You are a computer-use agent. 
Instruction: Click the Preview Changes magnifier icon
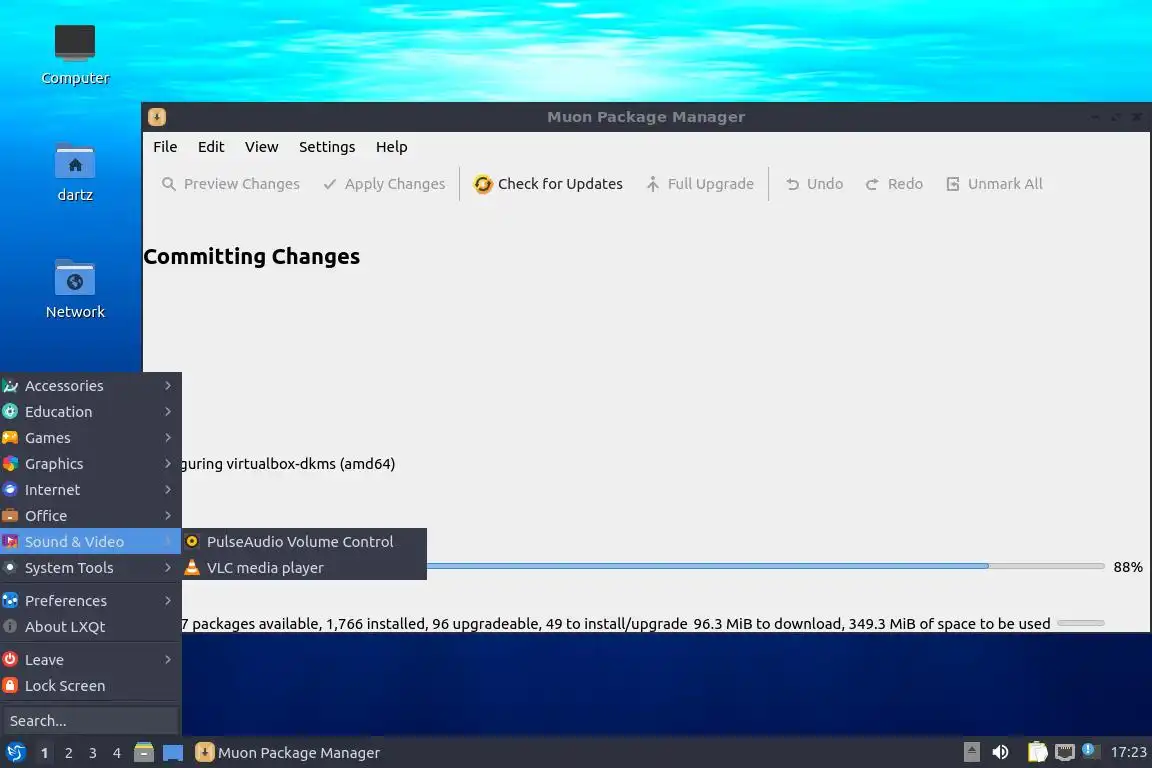169,184
